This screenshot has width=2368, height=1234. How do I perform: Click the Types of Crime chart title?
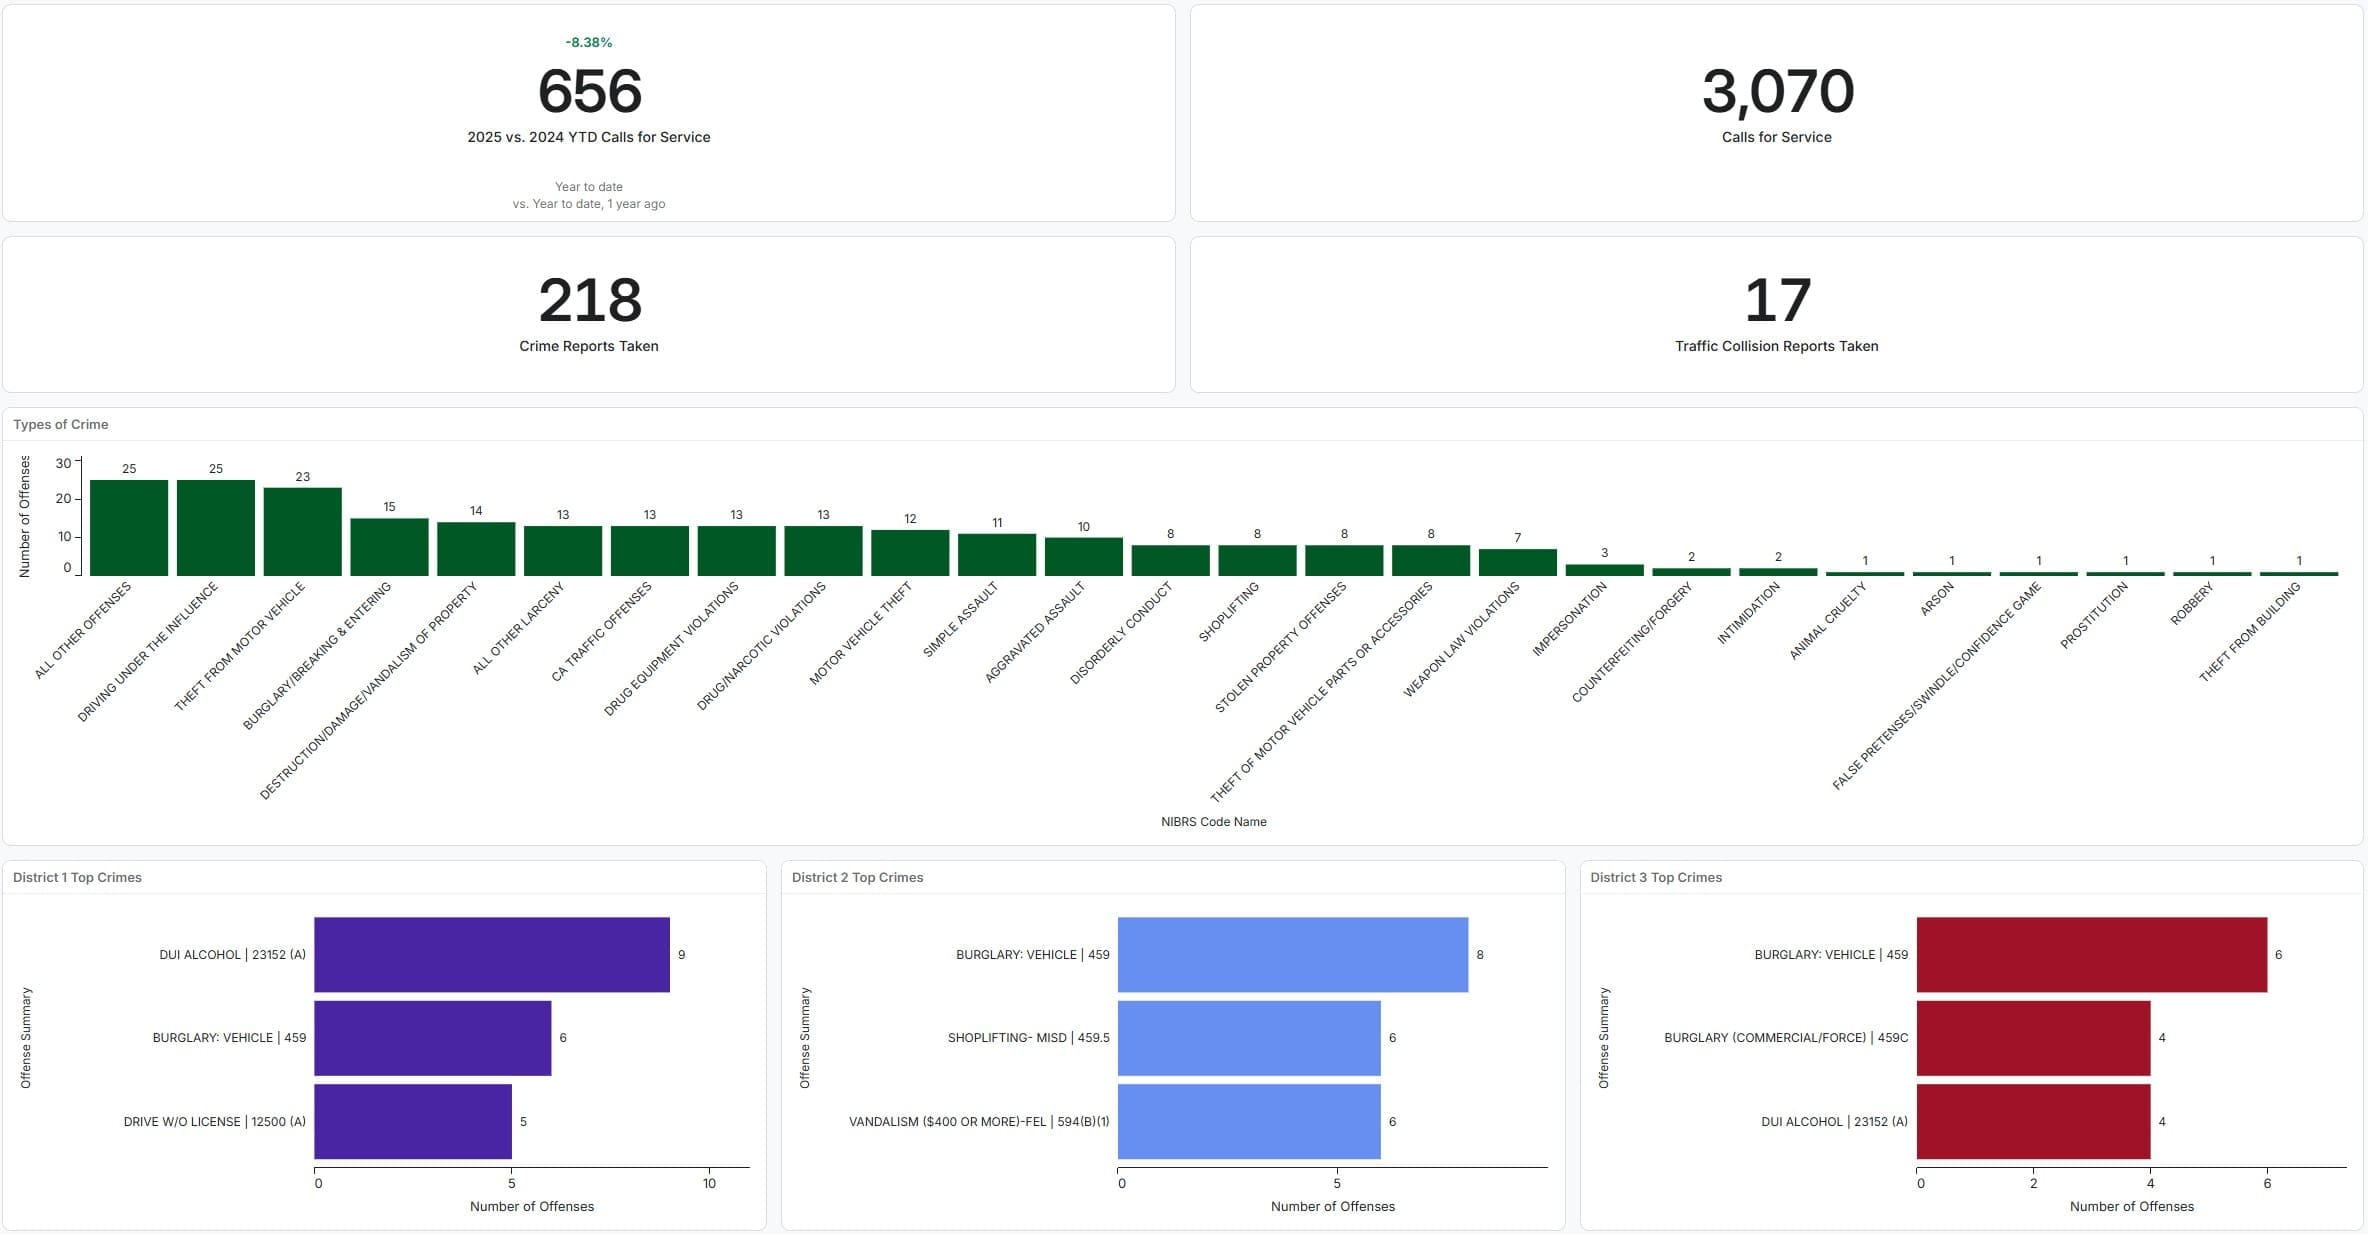pyautogui.click(x=61, y=424)
